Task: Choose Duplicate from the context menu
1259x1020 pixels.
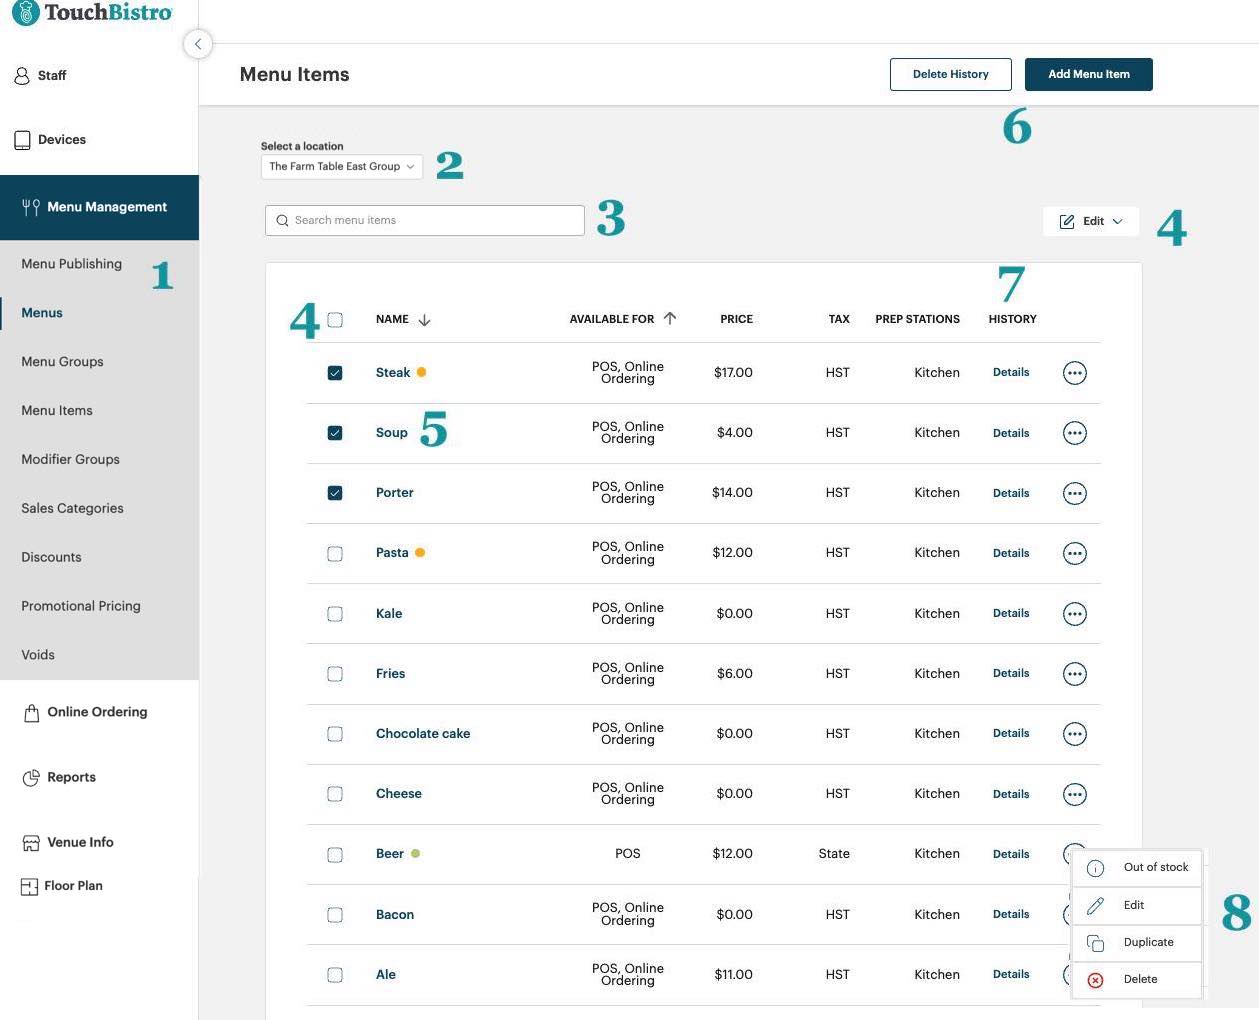Action: click(x=1148, y=941)
